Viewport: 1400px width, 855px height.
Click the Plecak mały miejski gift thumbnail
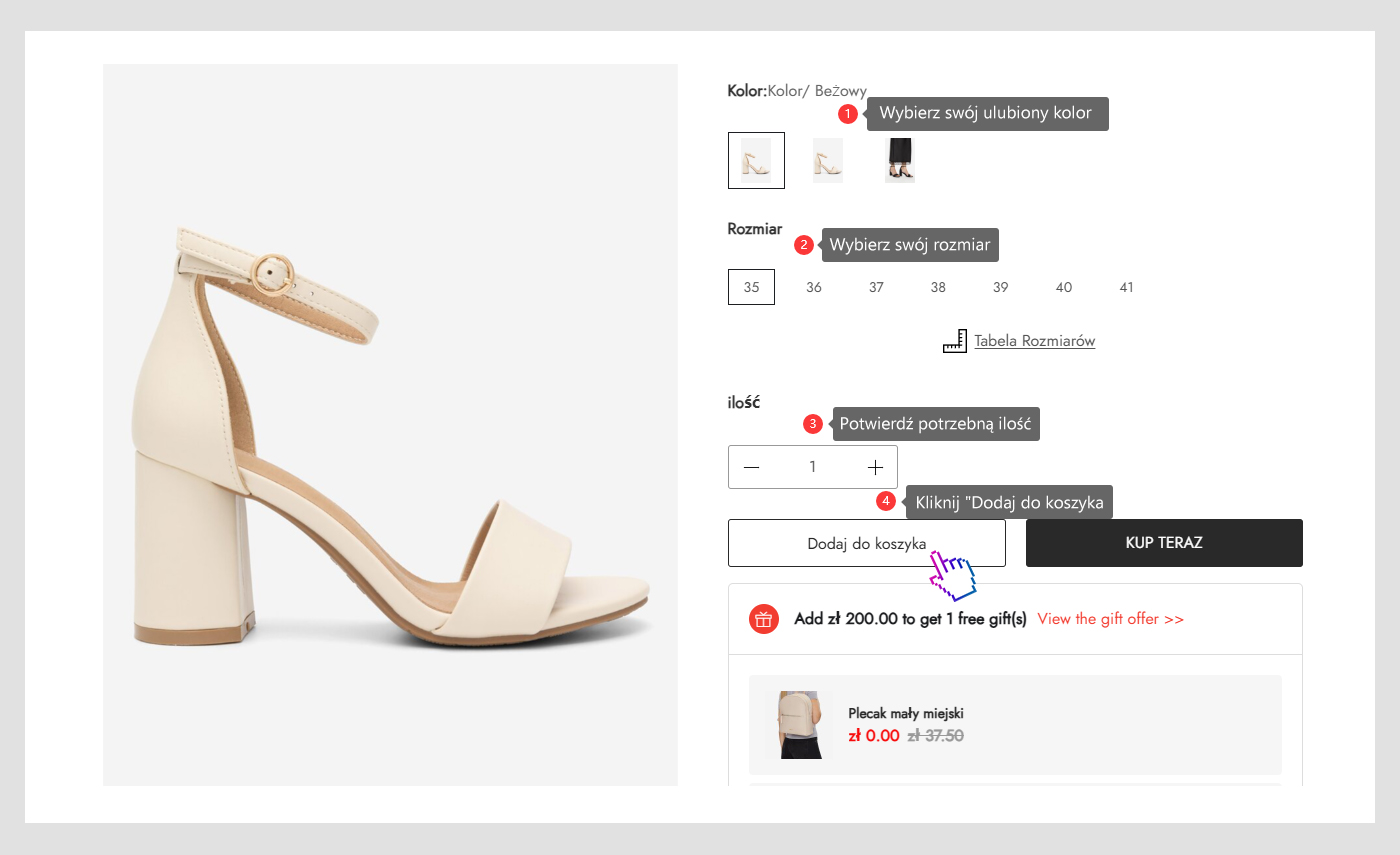[x=798, y=724]
